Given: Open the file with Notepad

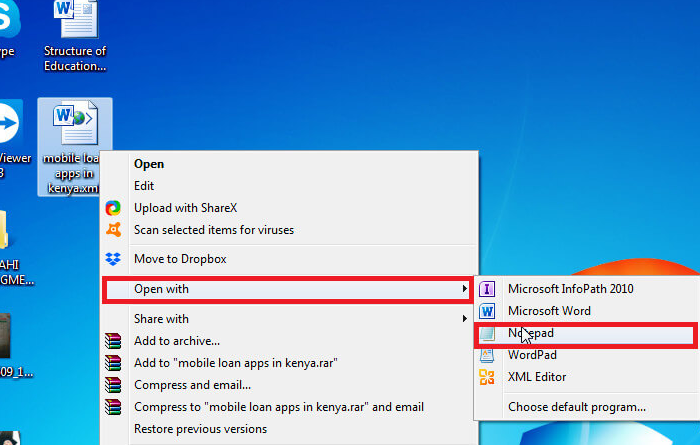Looking at the screenshot, I should click(585, 334).
